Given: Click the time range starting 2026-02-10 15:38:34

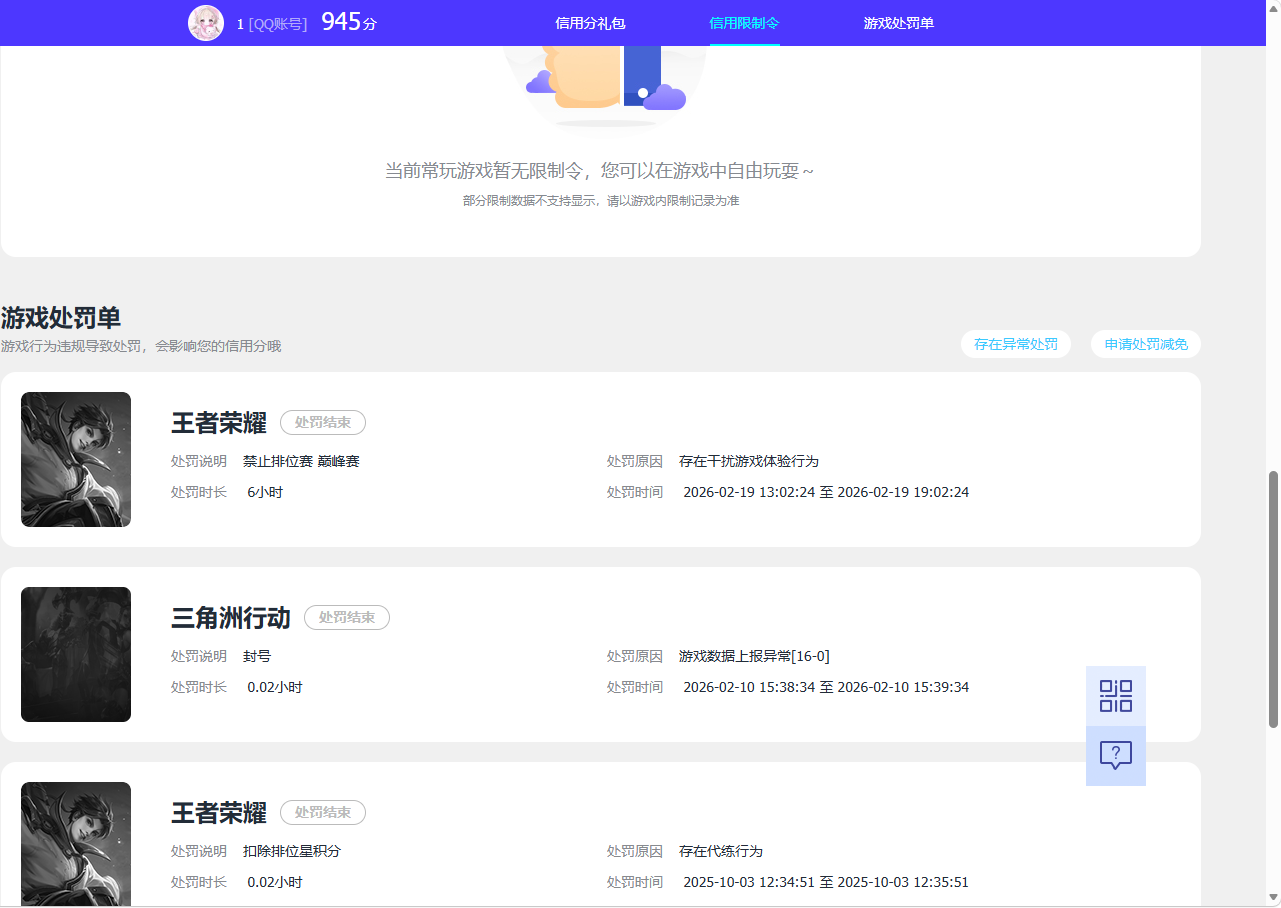Looking at the screenshot, I should pos(826,688).
